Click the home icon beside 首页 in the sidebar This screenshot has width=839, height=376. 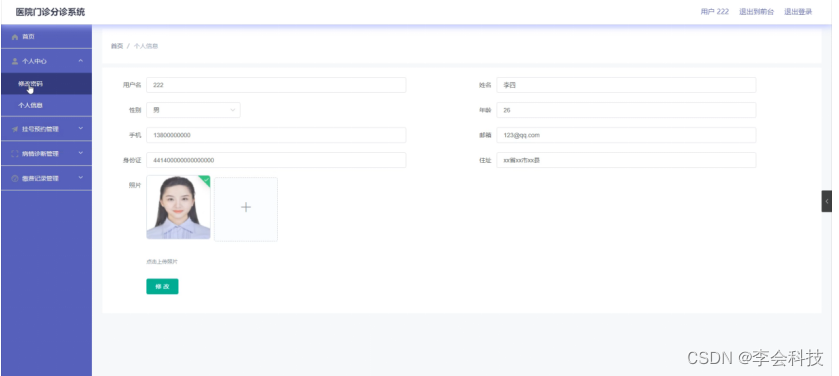(15, 37)
